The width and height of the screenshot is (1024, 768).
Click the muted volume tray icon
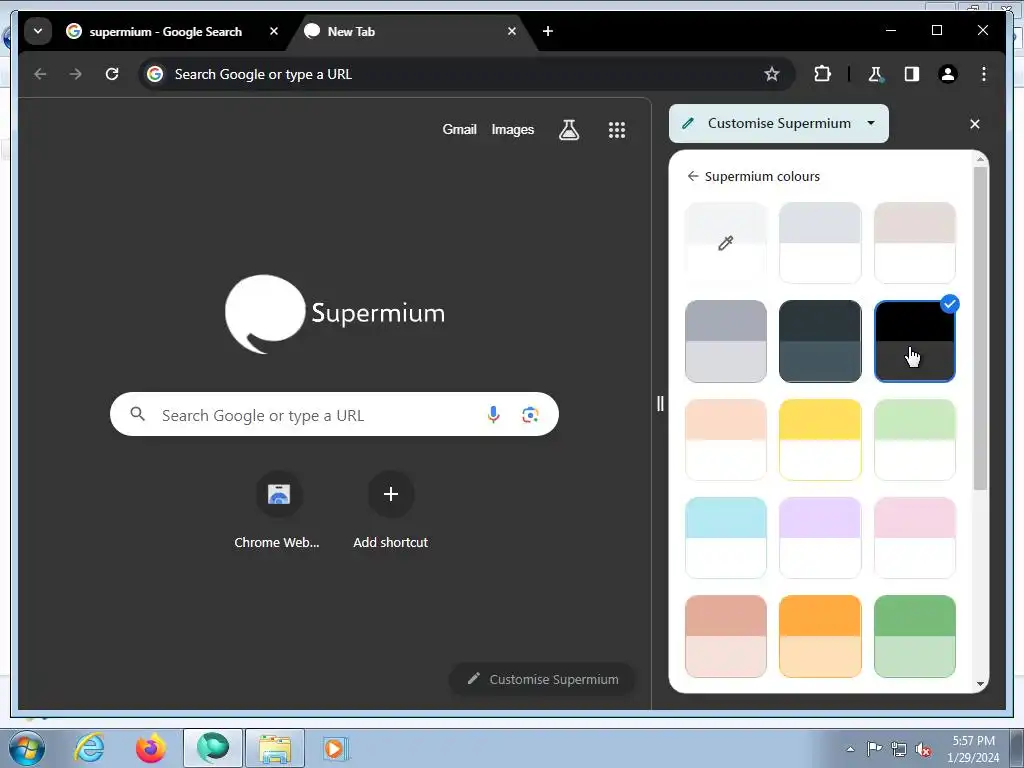tap(923, 750)
